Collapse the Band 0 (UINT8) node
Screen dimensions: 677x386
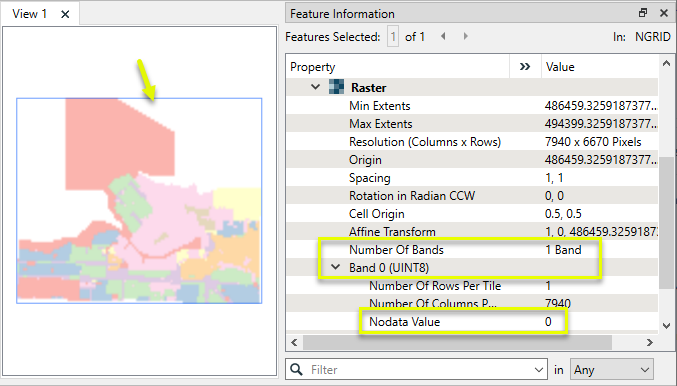[335, 267]
